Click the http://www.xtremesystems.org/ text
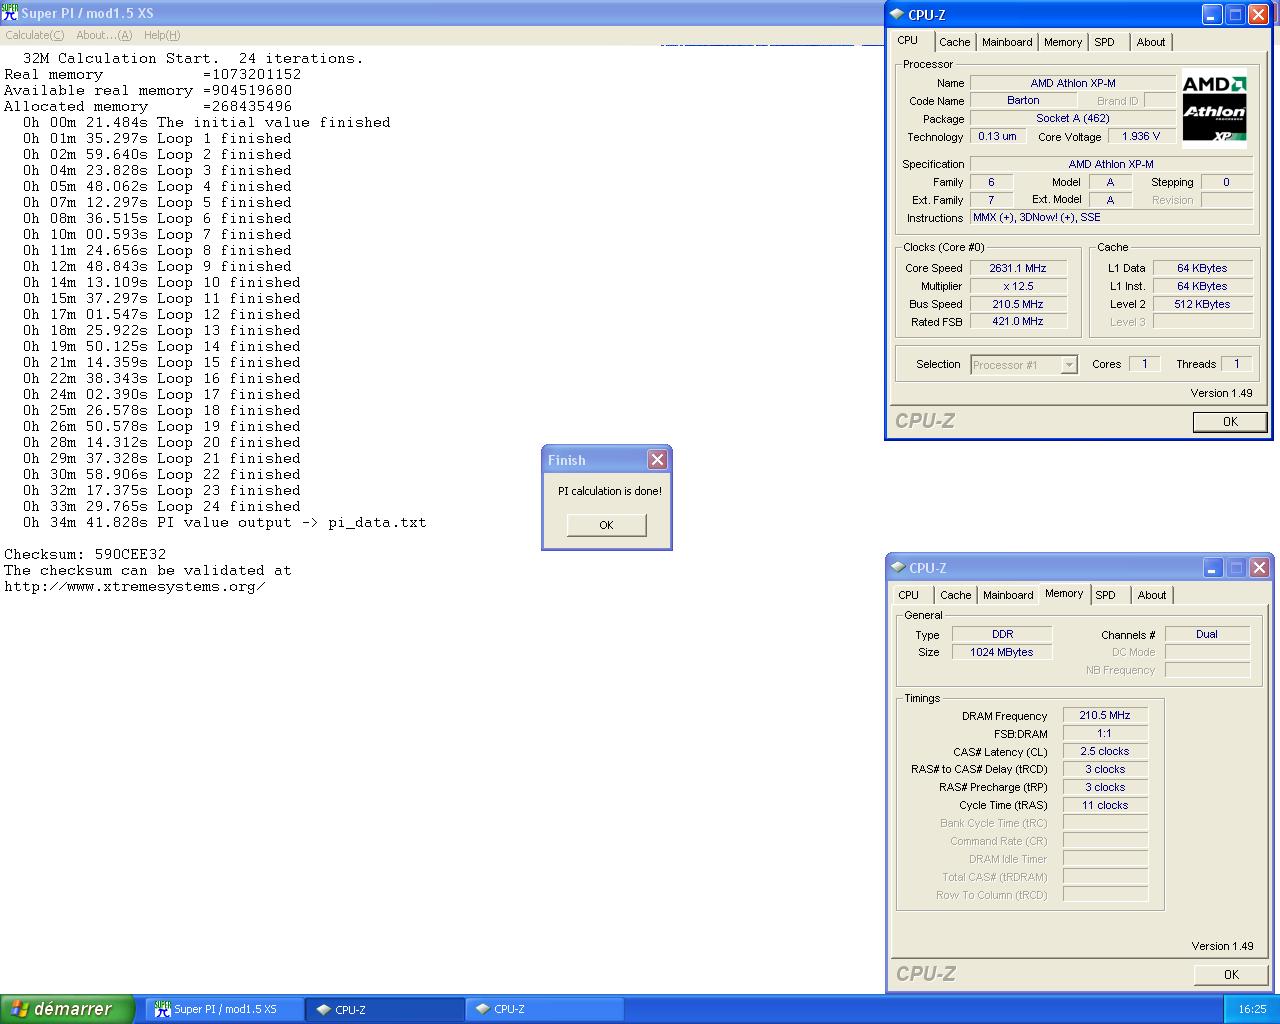1280x1024 pixels. click(135, 587)
